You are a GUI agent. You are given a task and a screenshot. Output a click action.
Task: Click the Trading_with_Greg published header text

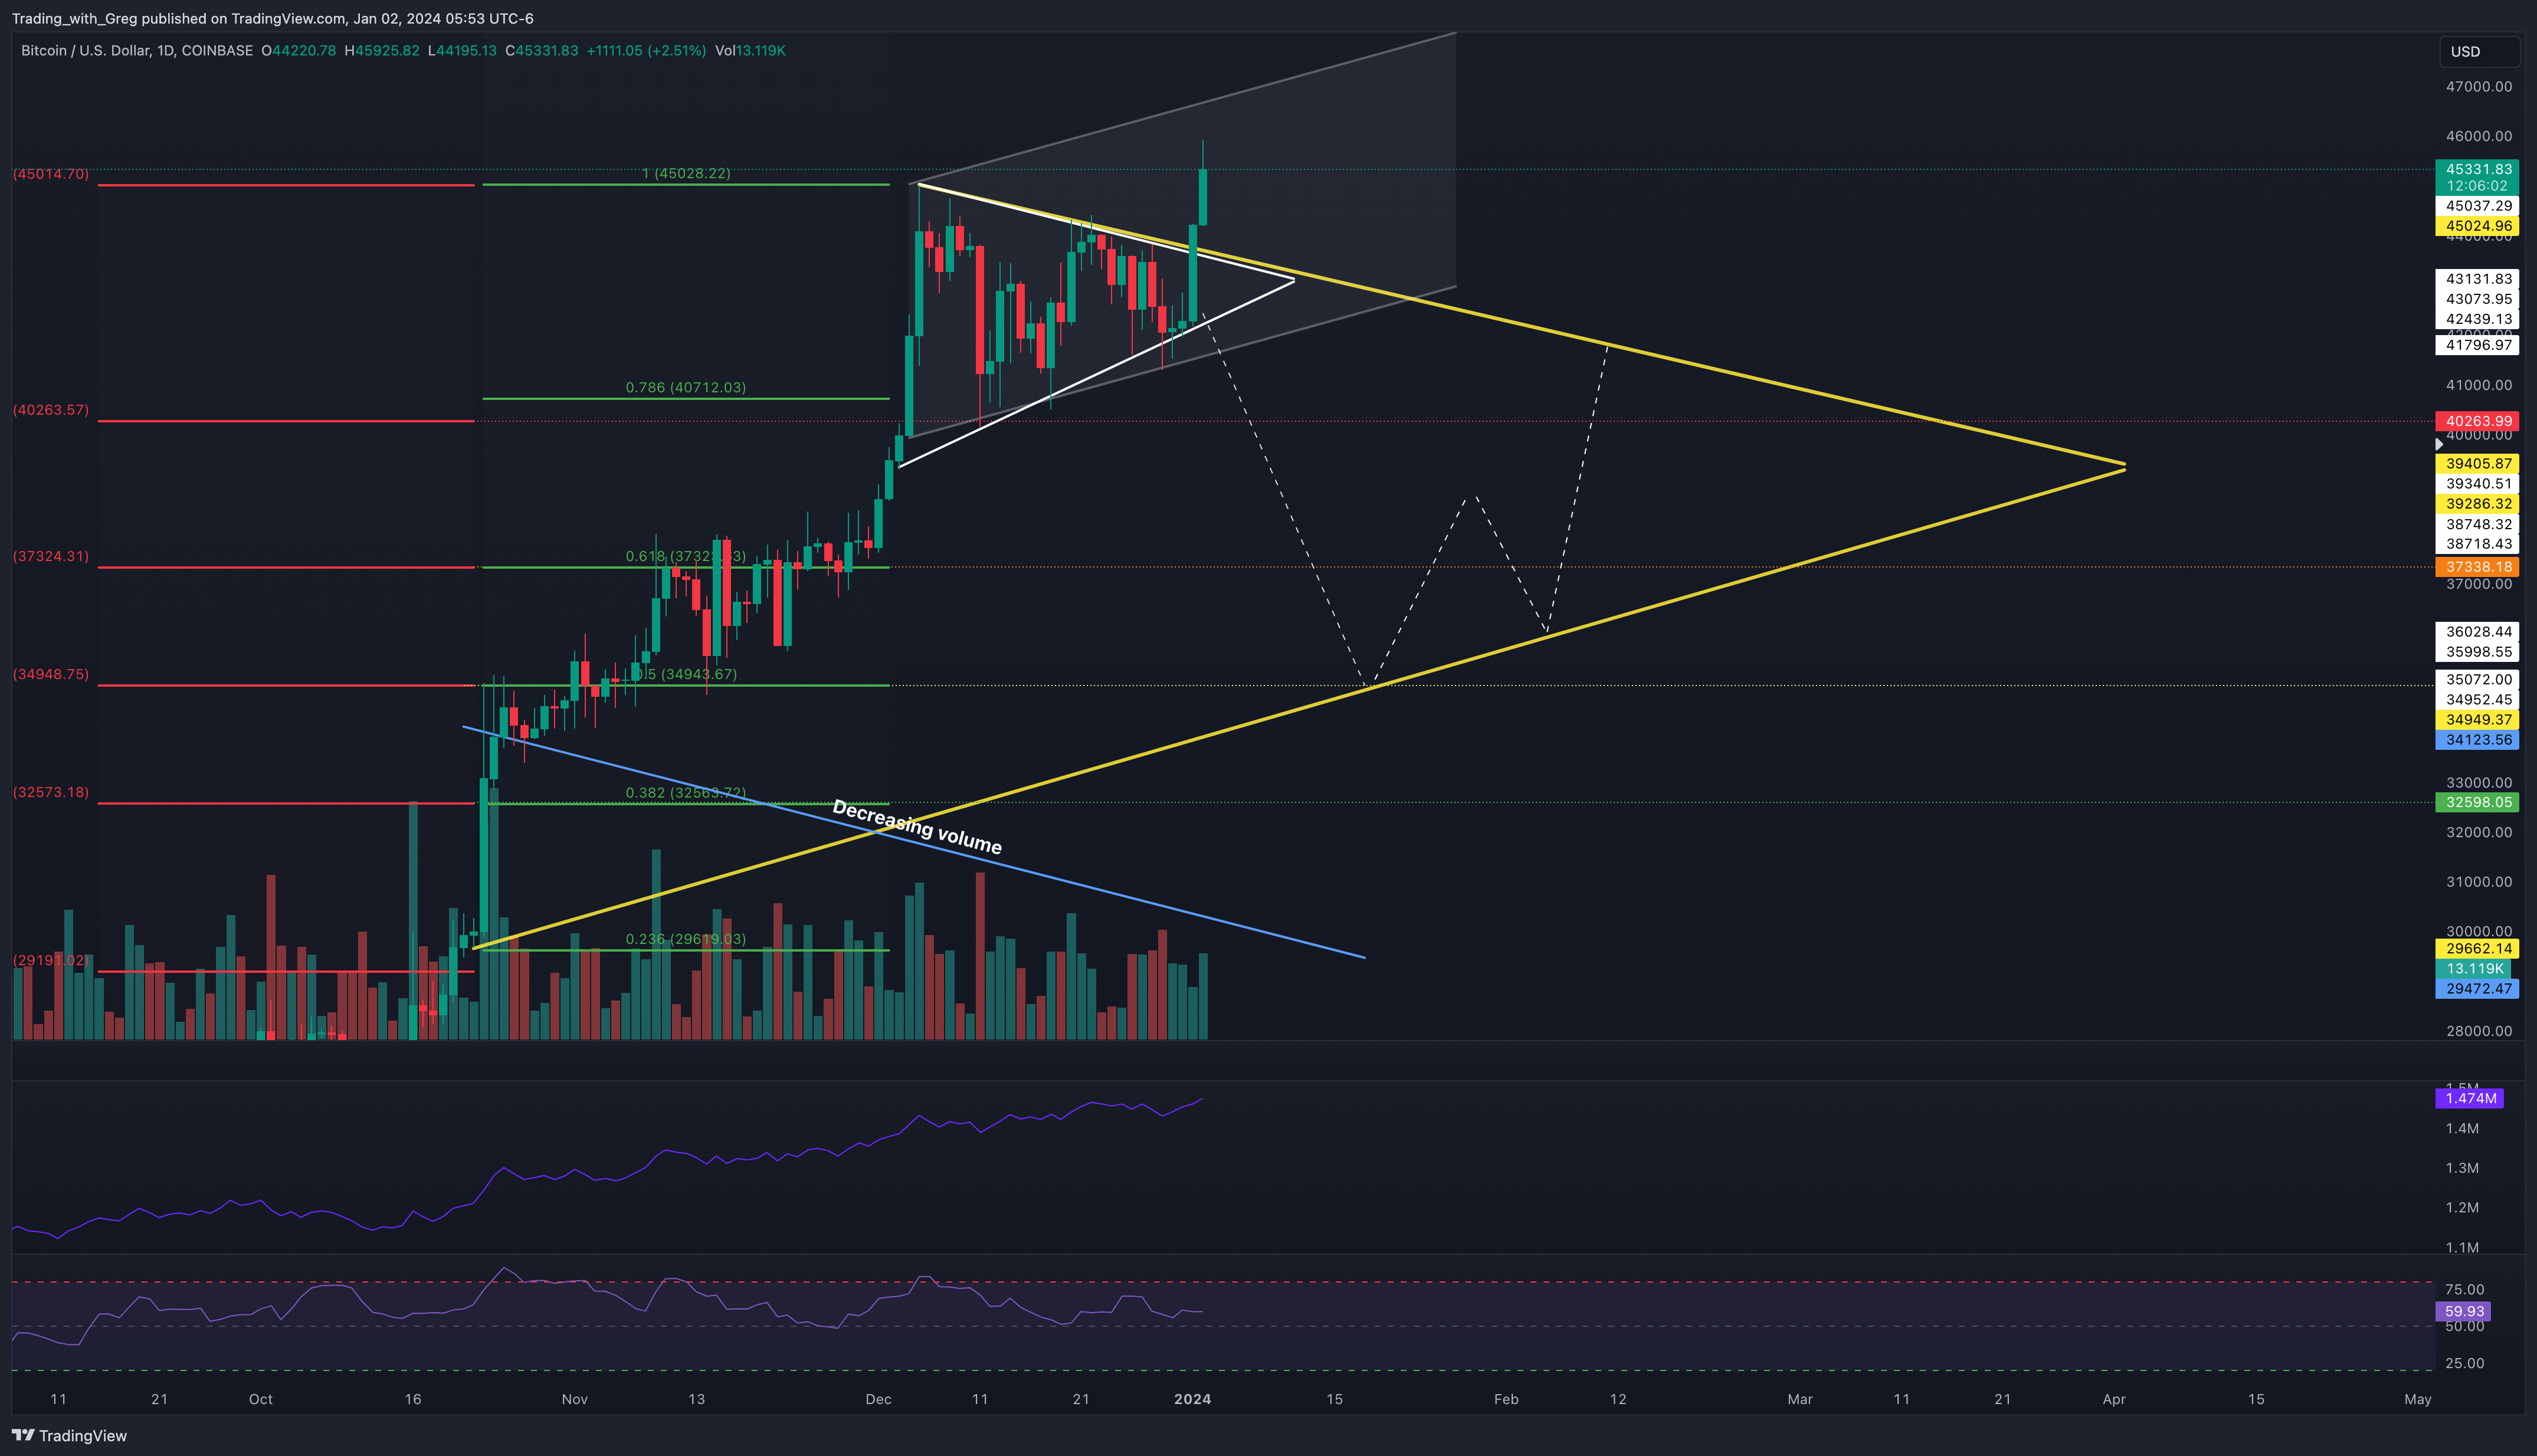coord(272,18)
